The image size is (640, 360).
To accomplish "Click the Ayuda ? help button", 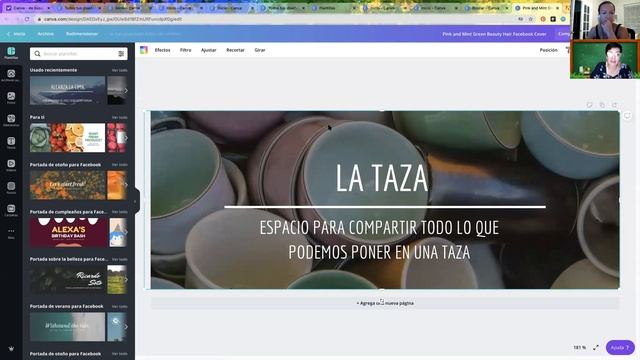I will (620, 347).
